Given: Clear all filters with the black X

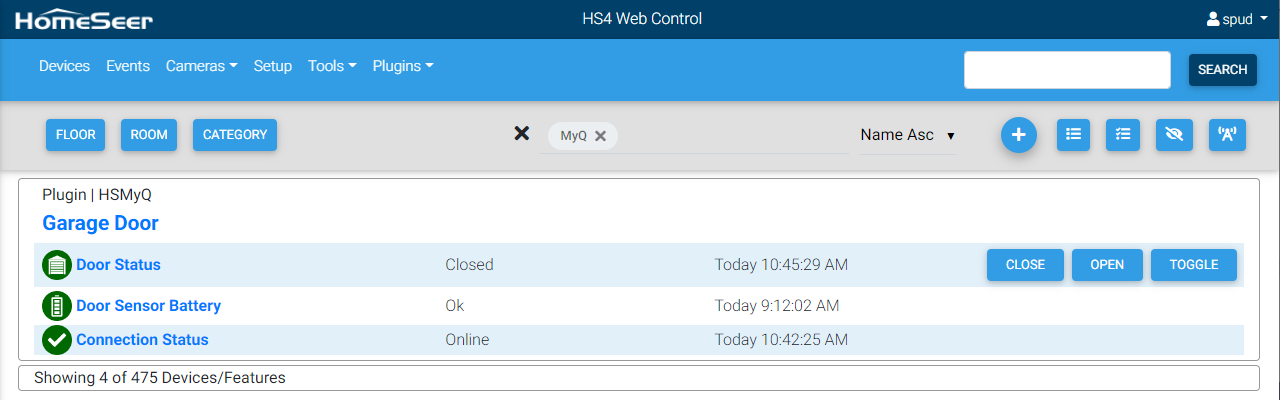Looking at the screenshot, I should [521, 134].
